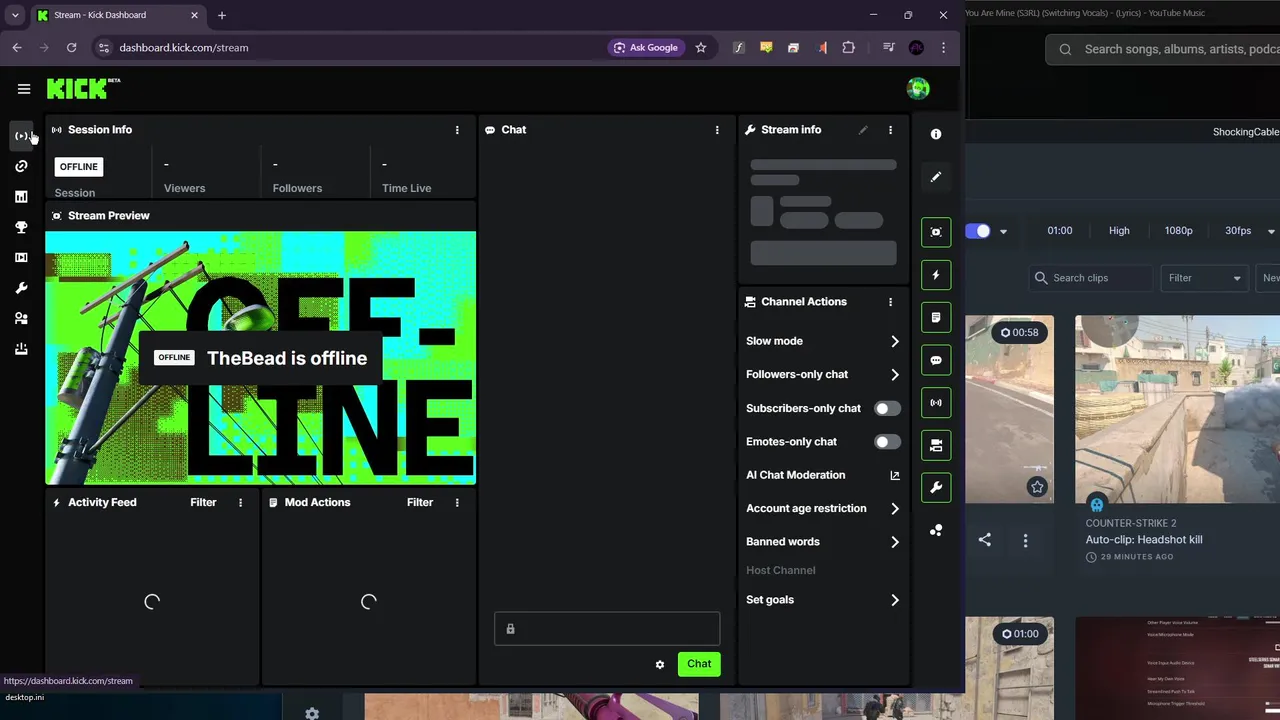Open the Stream page from left sidebar
Image resolution: width=1280 pixels, height=720 pixels.
click(x=22, y=136)
